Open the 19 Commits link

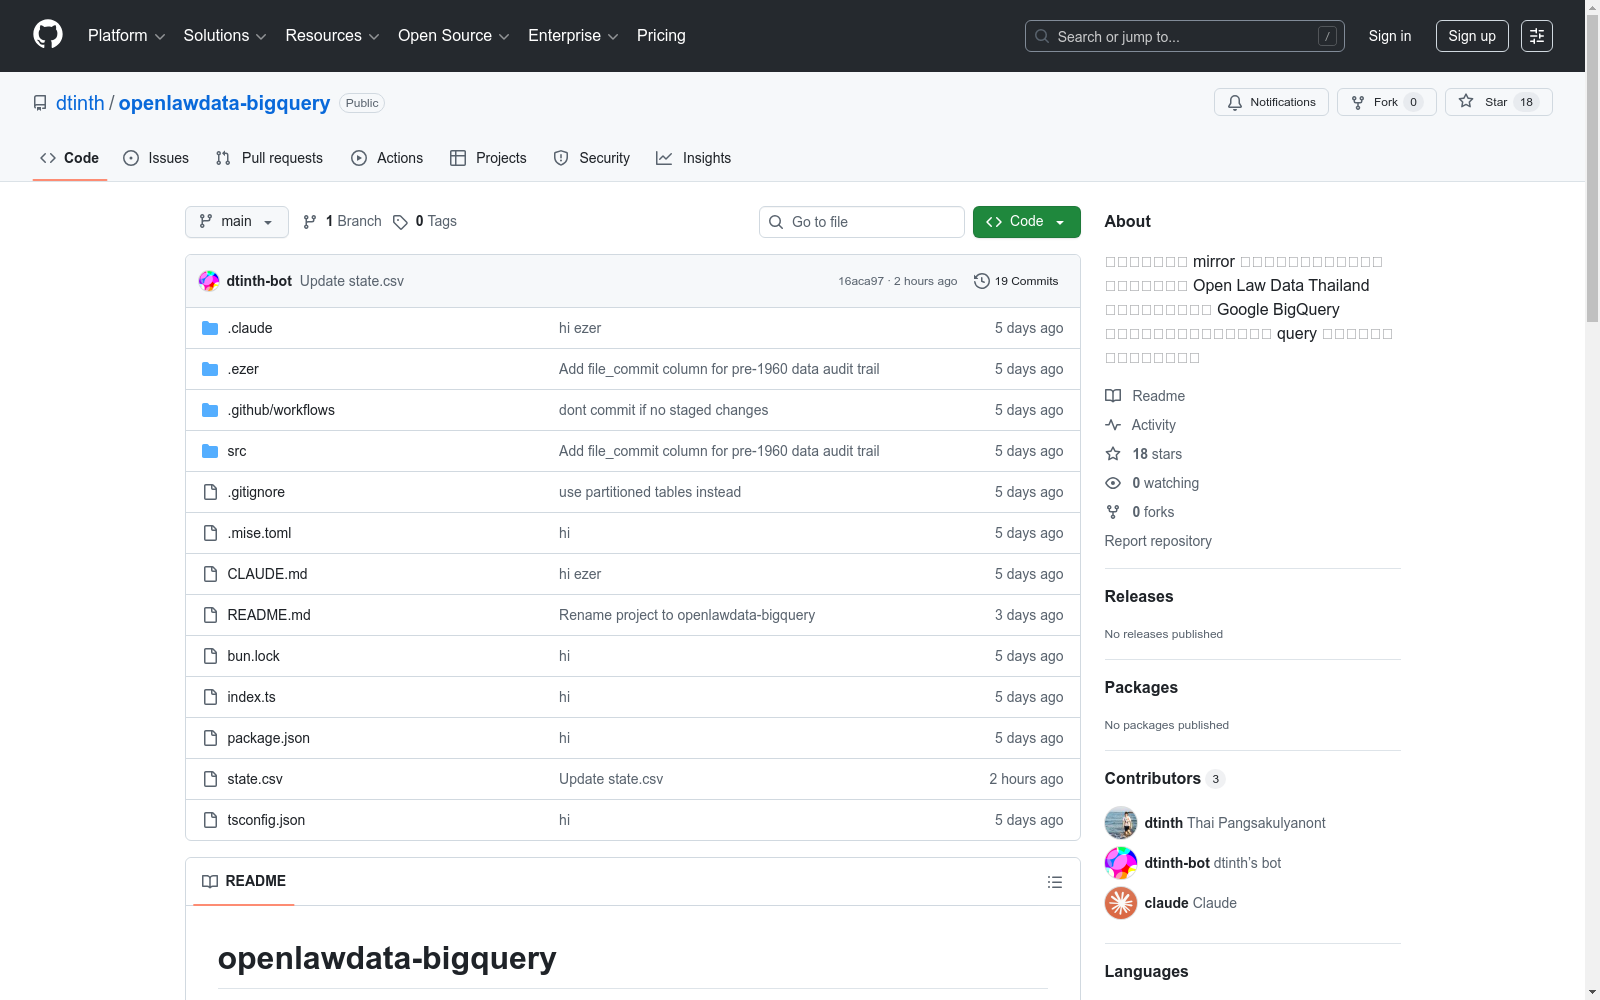[1016, 281]
